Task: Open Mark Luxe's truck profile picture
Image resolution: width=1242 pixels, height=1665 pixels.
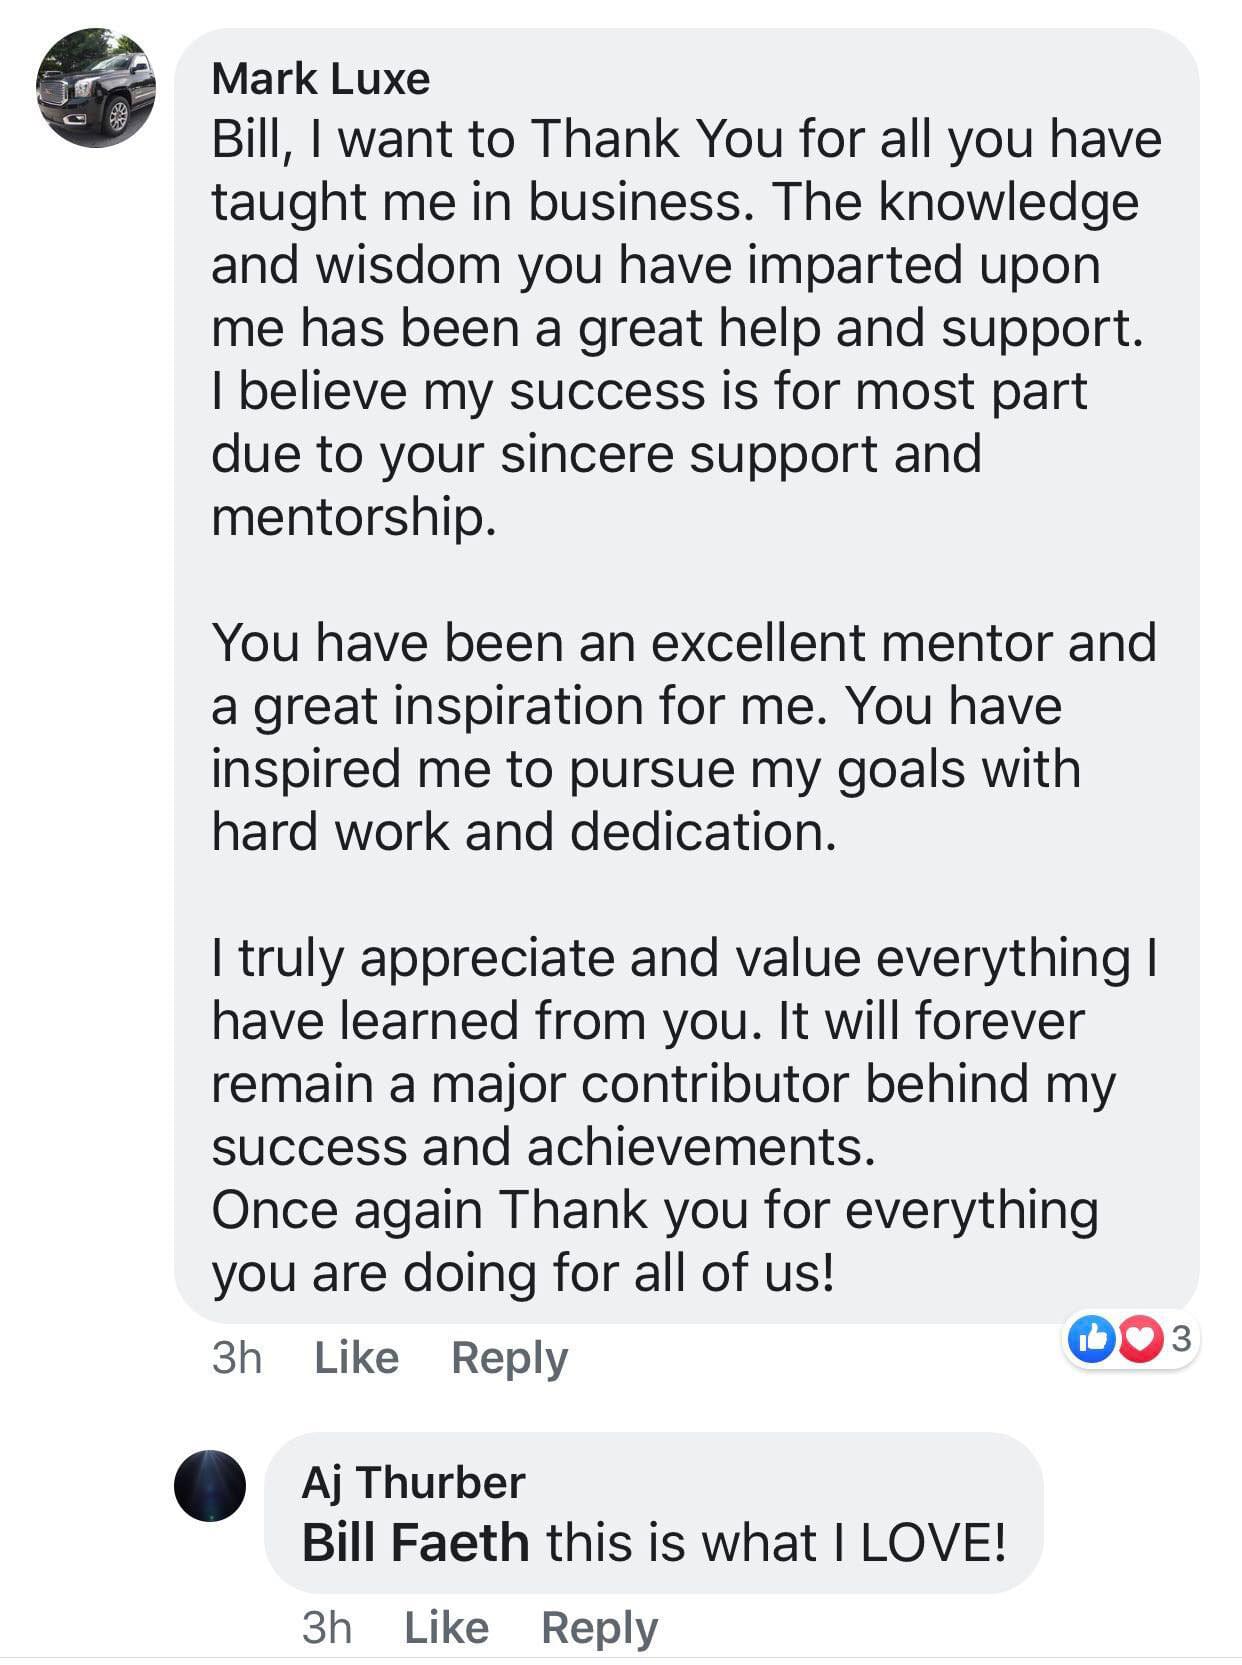Action: [96, 88]
